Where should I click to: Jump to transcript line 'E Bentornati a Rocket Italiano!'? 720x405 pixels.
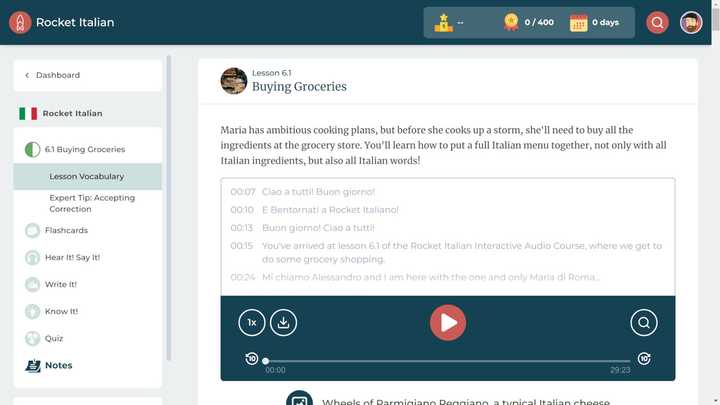click(x=330, y=210)
